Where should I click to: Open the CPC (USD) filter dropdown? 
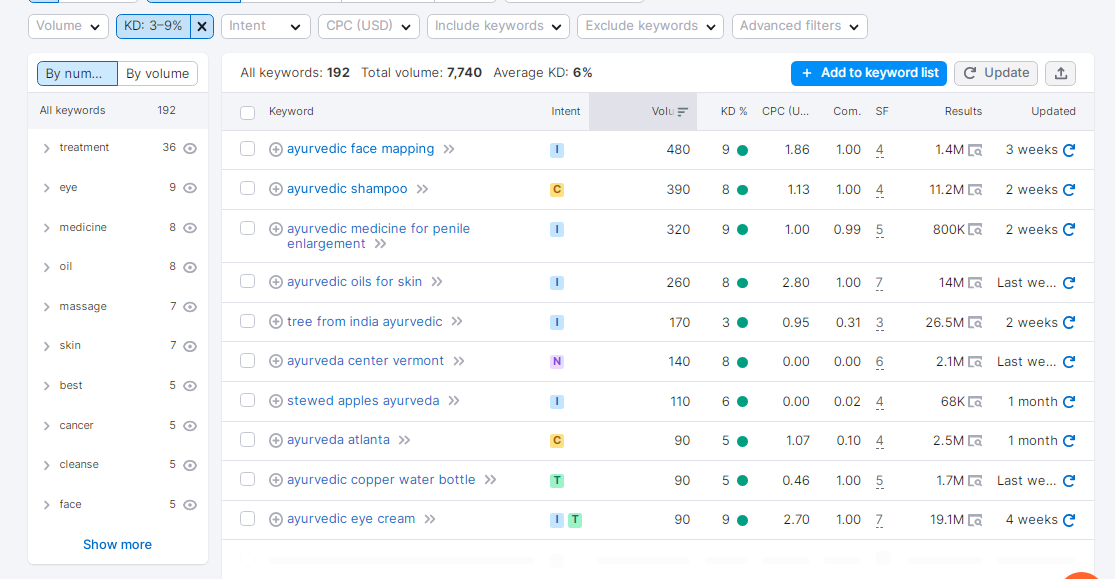click(x=368, y=26)
